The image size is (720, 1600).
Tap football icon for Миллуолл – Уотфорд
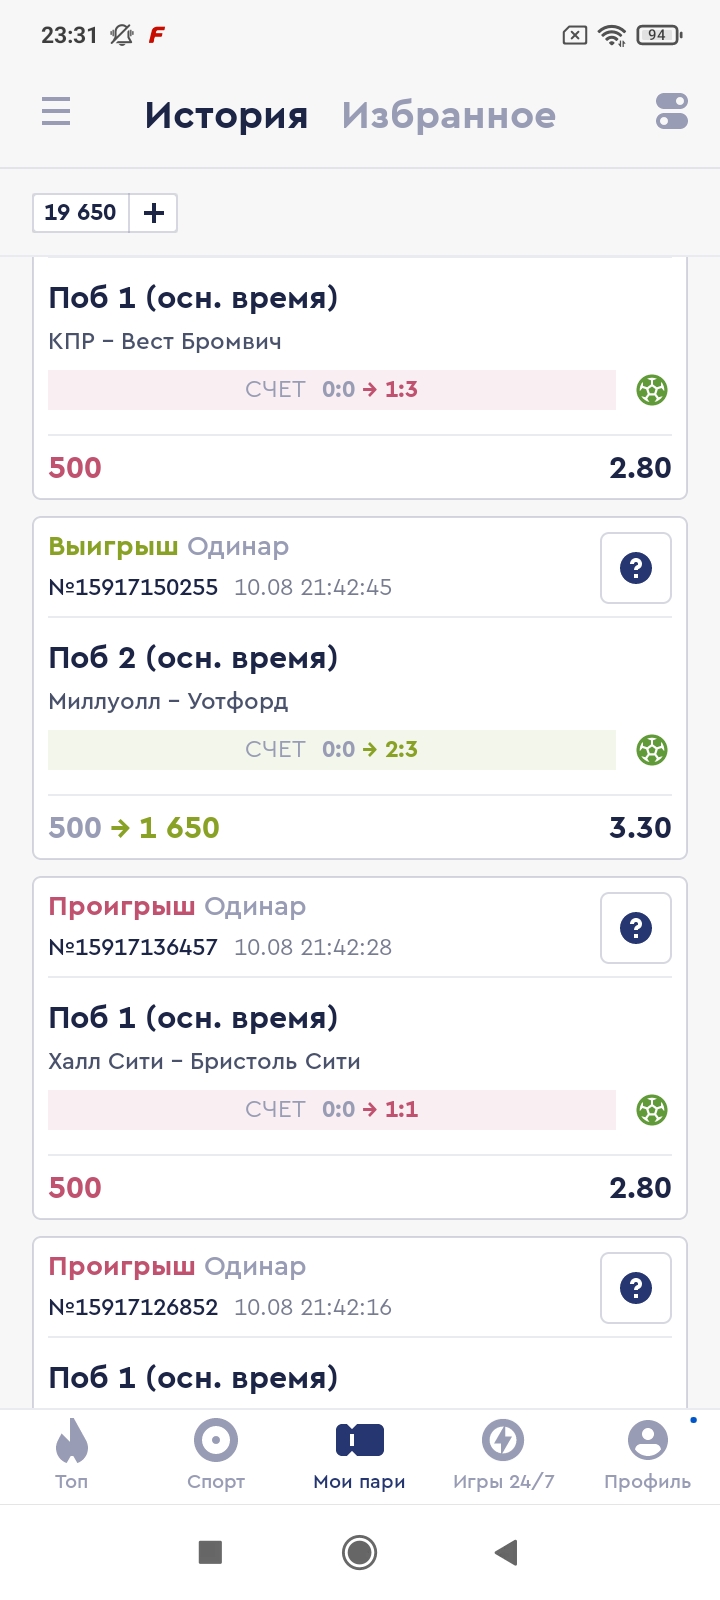pyautogui.click(x=652, y=750)
